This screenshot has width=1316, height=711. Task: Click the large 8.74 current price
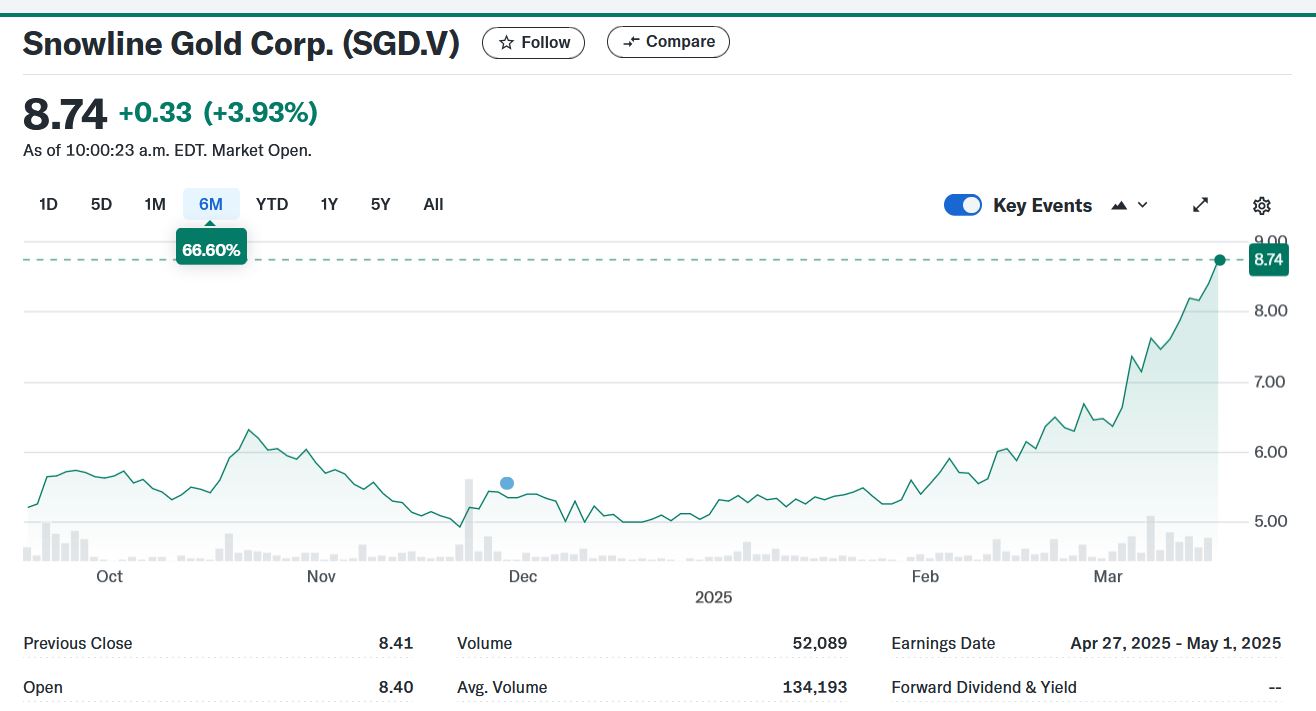(x=64, y=115)
